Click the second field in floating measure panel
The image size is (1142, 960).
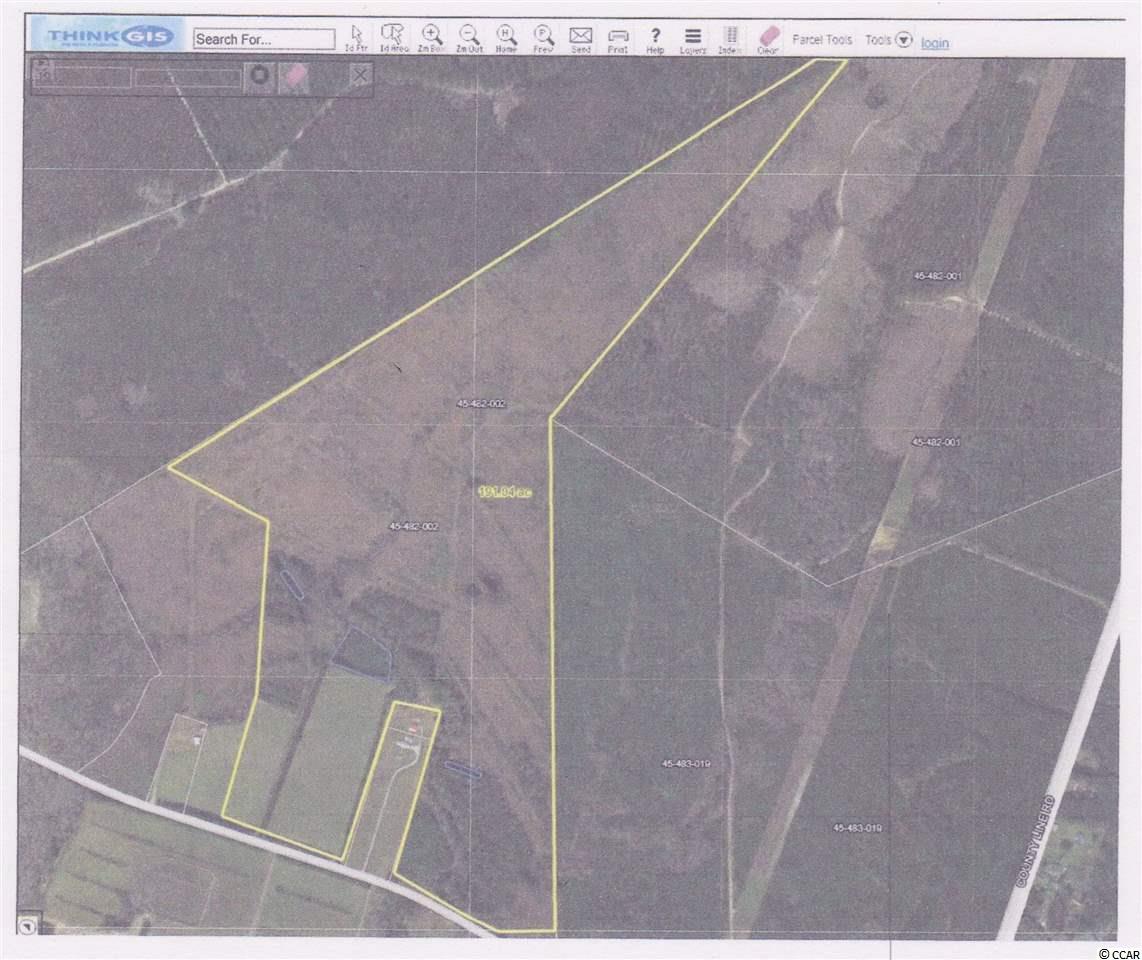coord(188,78)
